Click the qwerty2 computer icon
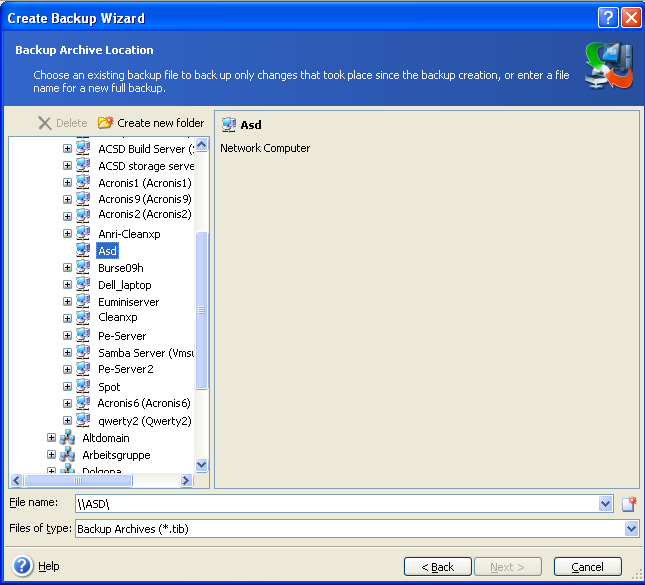645x585 pixels. (83, 420)
